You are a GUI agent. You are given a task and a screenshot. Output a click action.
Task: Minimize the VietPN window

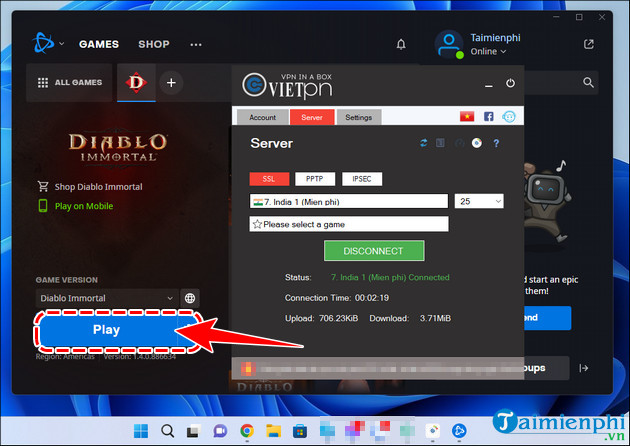[x=489, y=86]
